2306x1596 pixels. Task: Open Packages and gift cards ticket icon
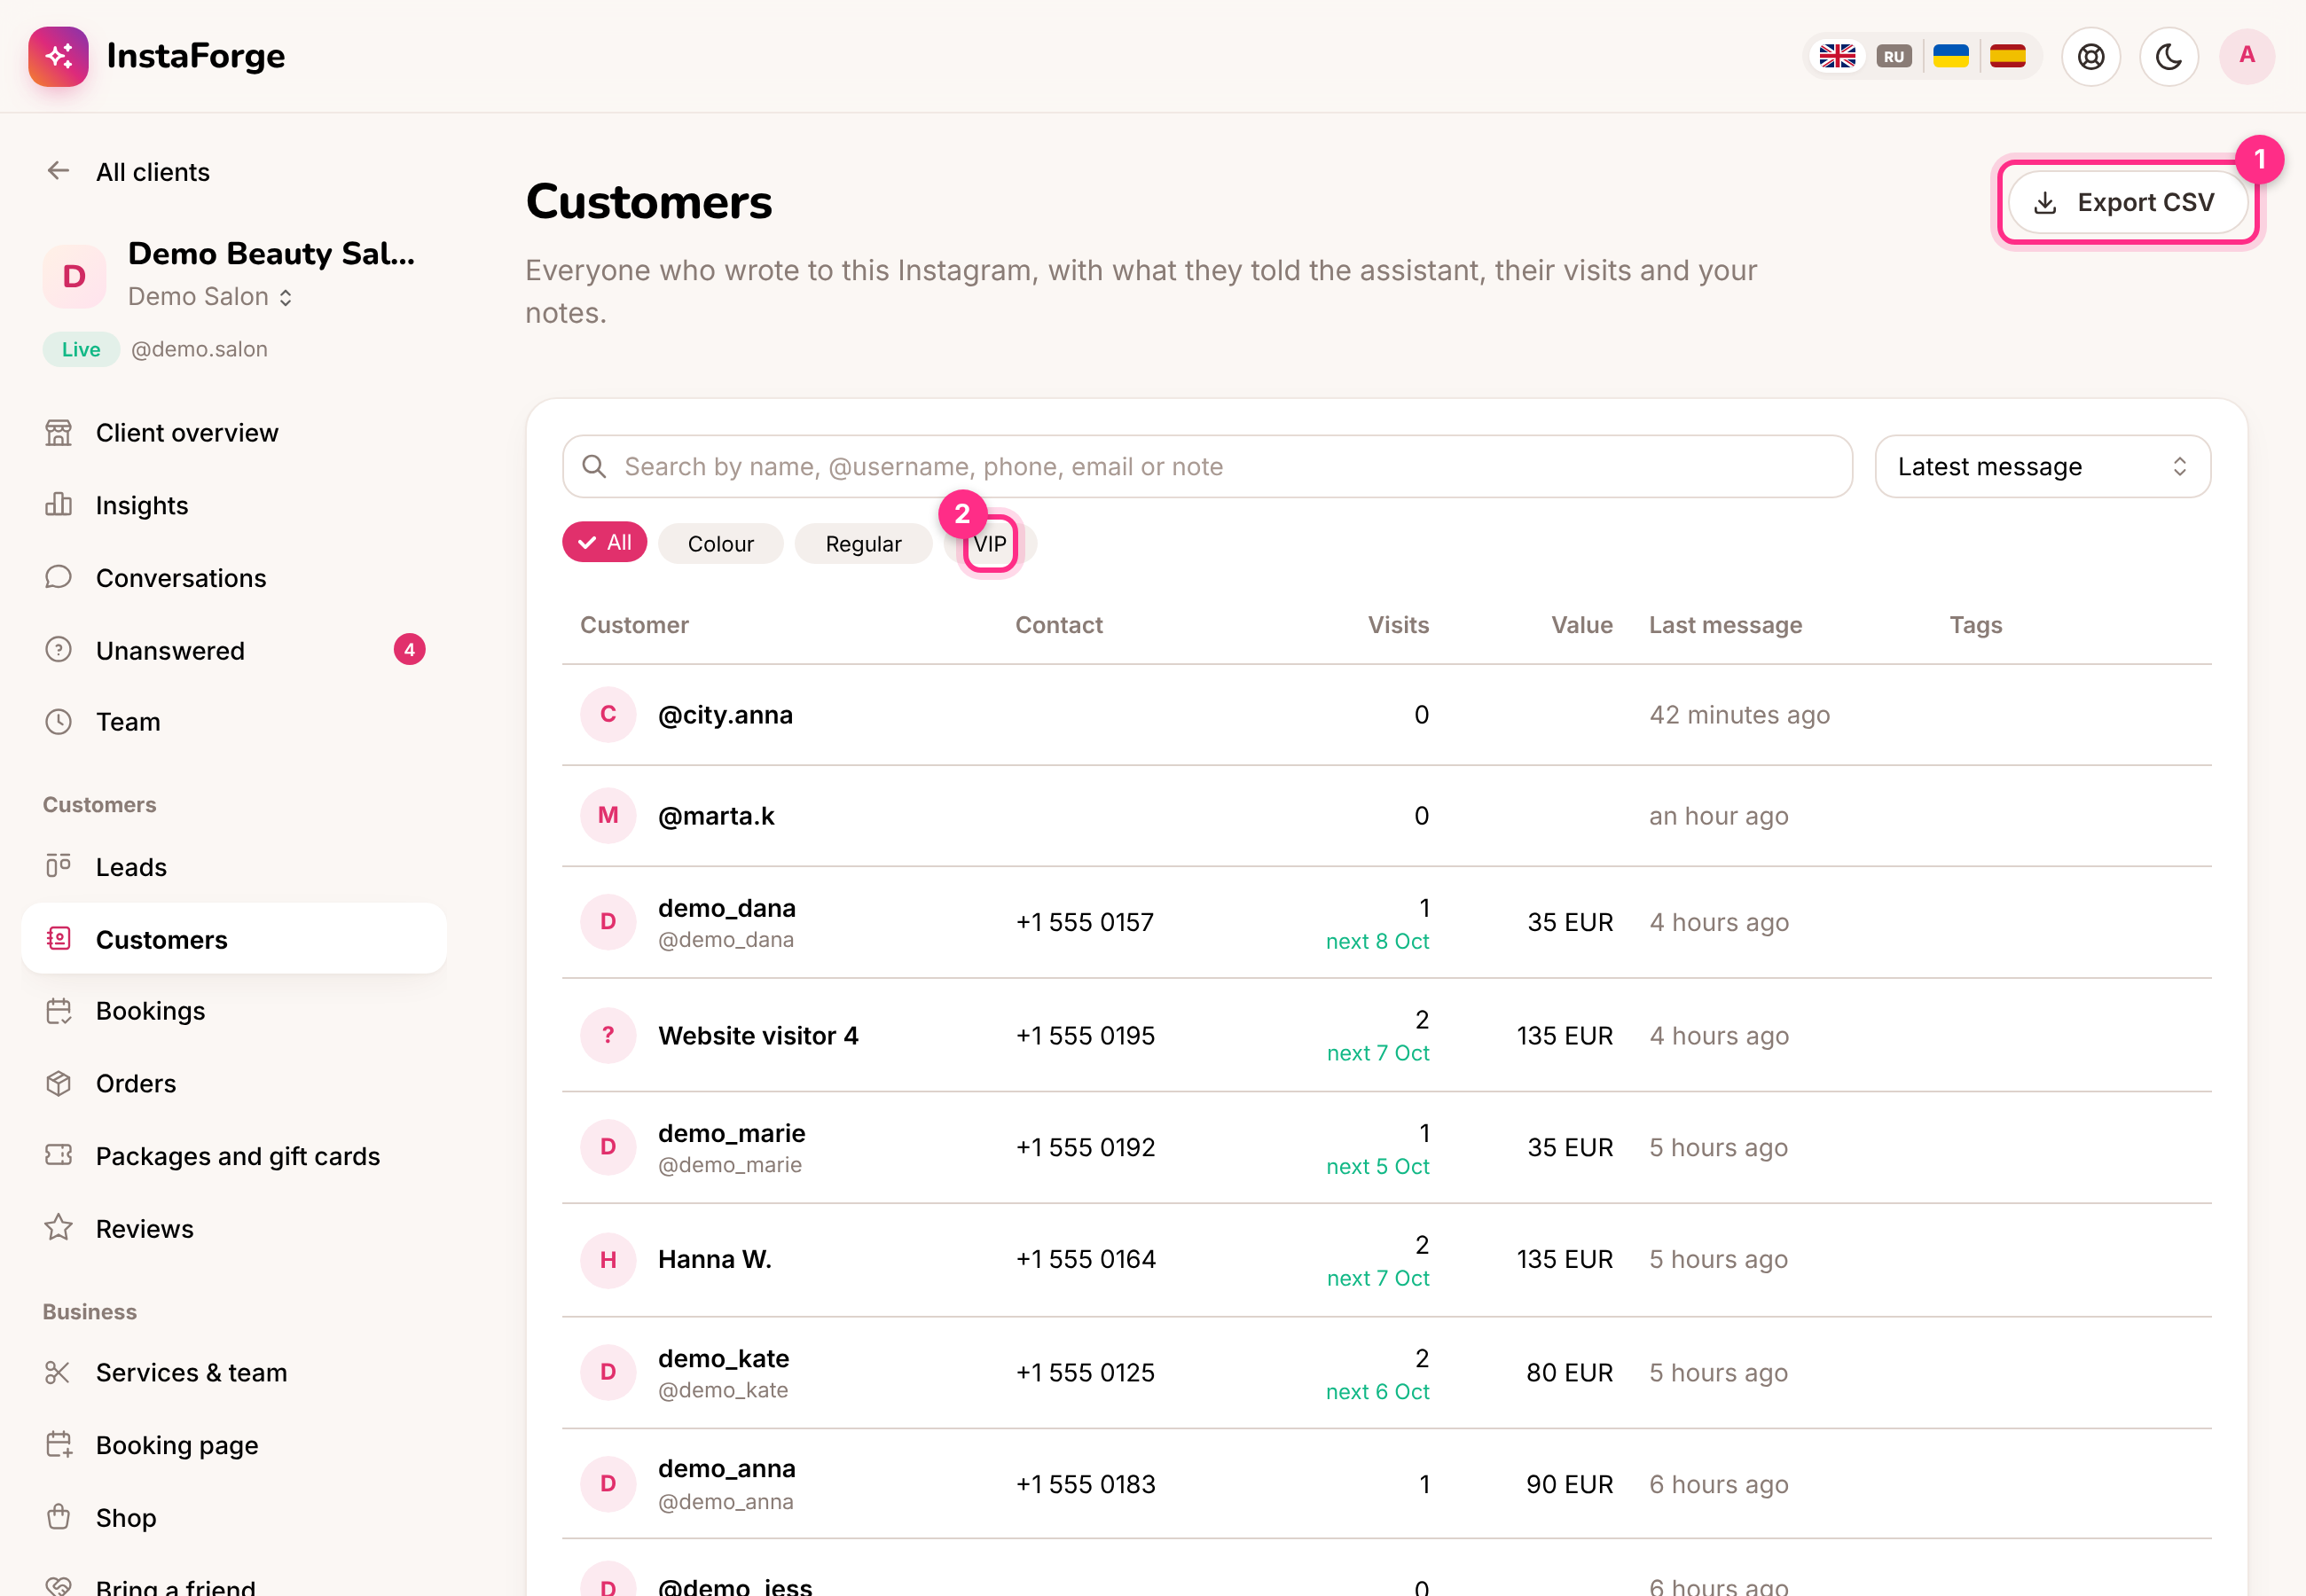pyautogui.click(x=59, y=1156)
